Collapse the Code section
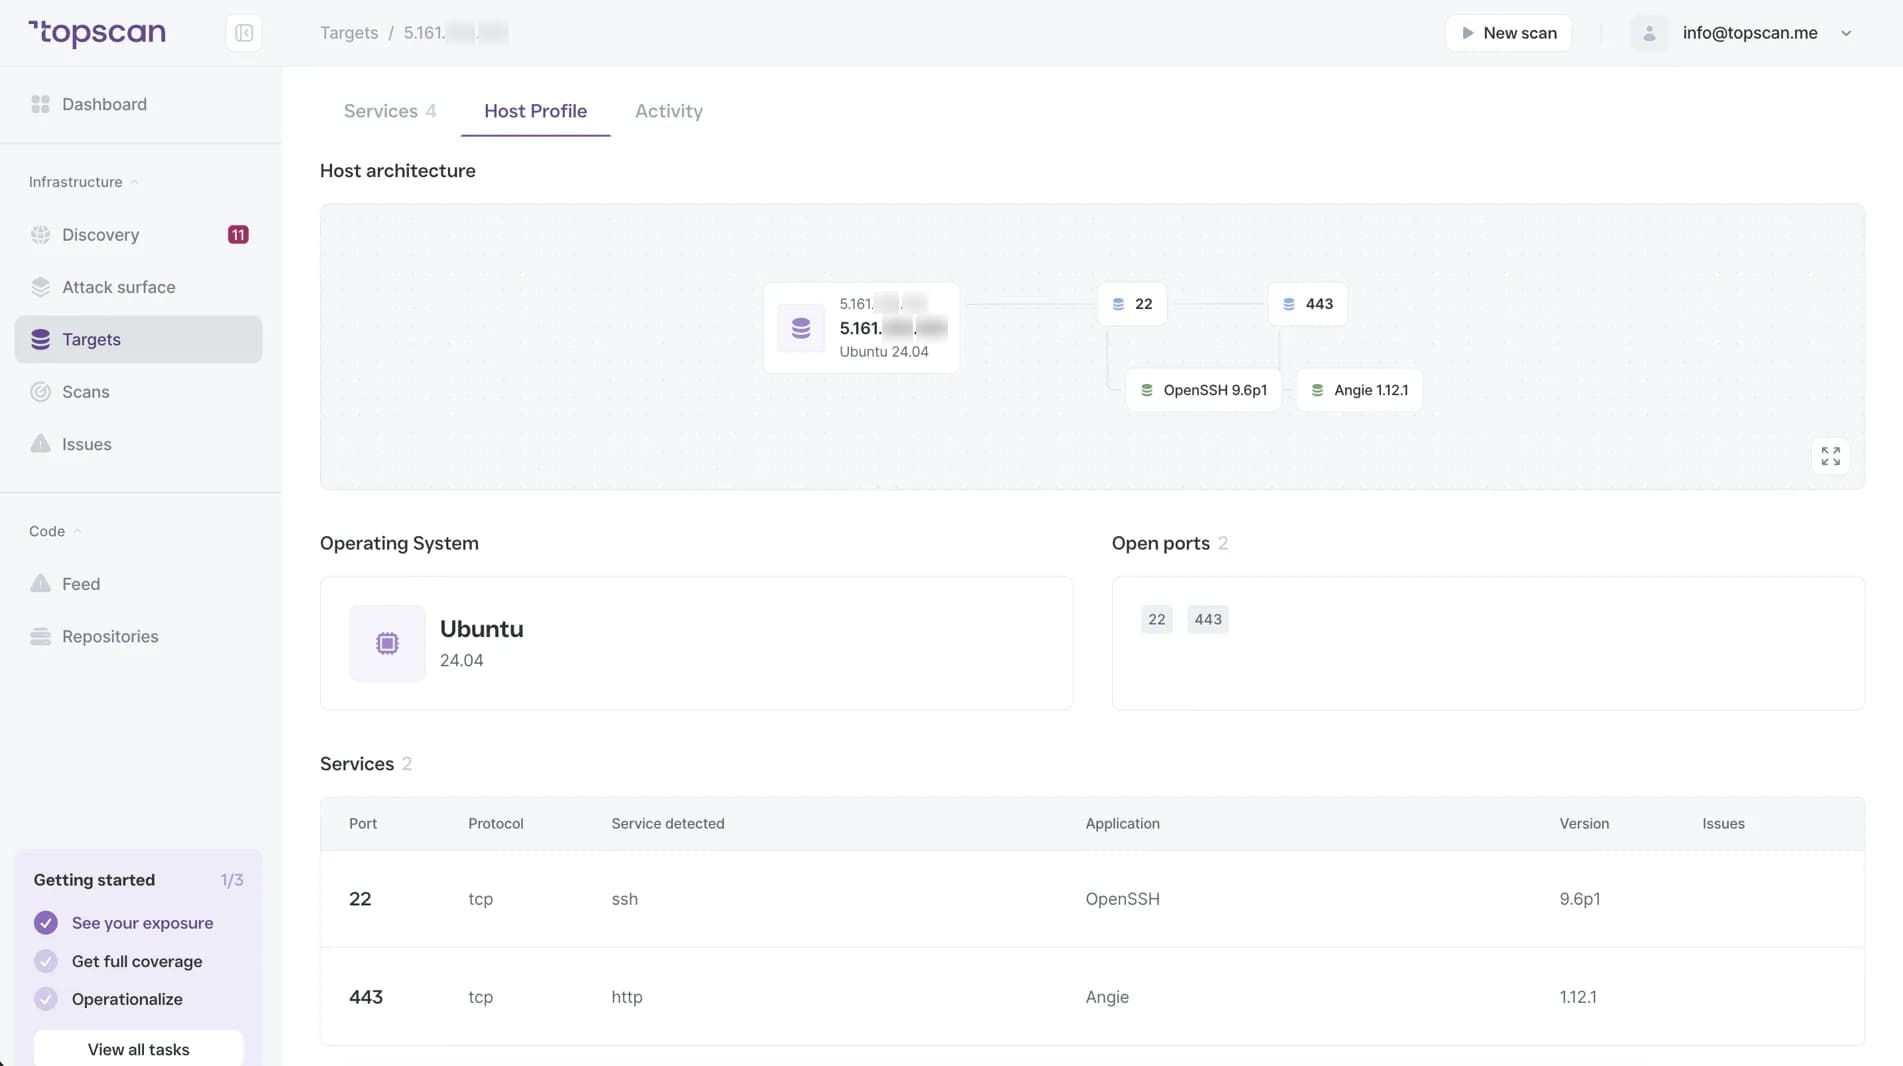Viewport: 1903px width, 1066px height. (55, 531)
